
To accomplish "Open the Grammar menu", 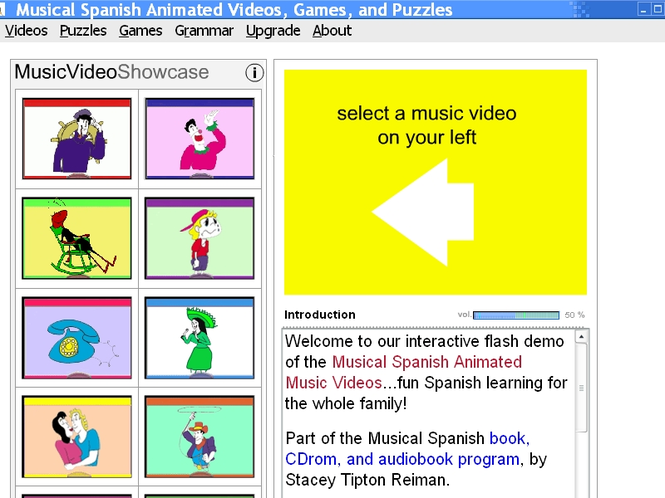I will point(204,31).
